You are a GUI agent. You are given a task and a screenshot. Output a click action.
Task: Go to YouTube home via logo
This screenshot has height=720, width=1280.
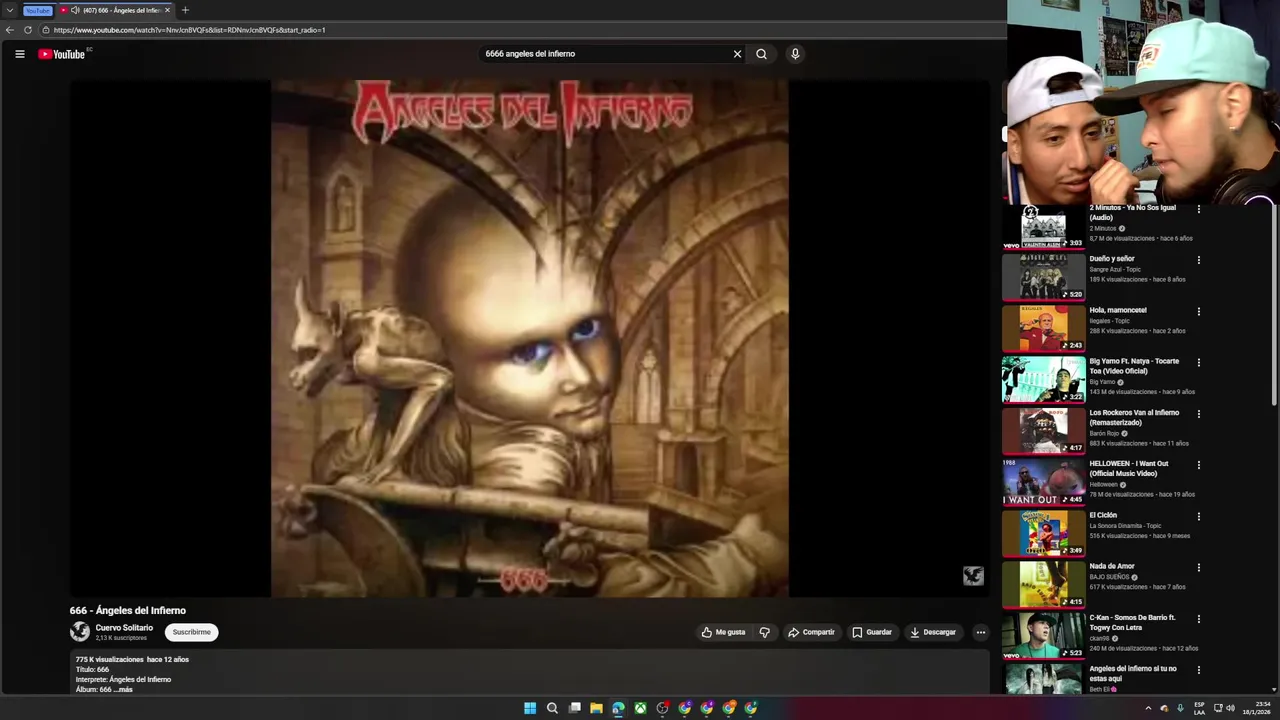click(x=62, y=54)
